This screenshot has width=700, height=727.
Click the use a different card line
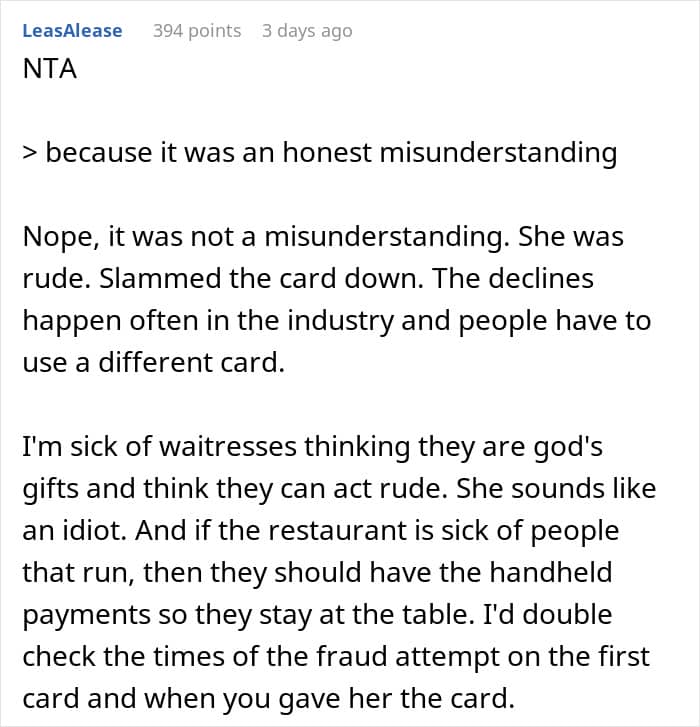pyautogui.click(x=153, y=363)
